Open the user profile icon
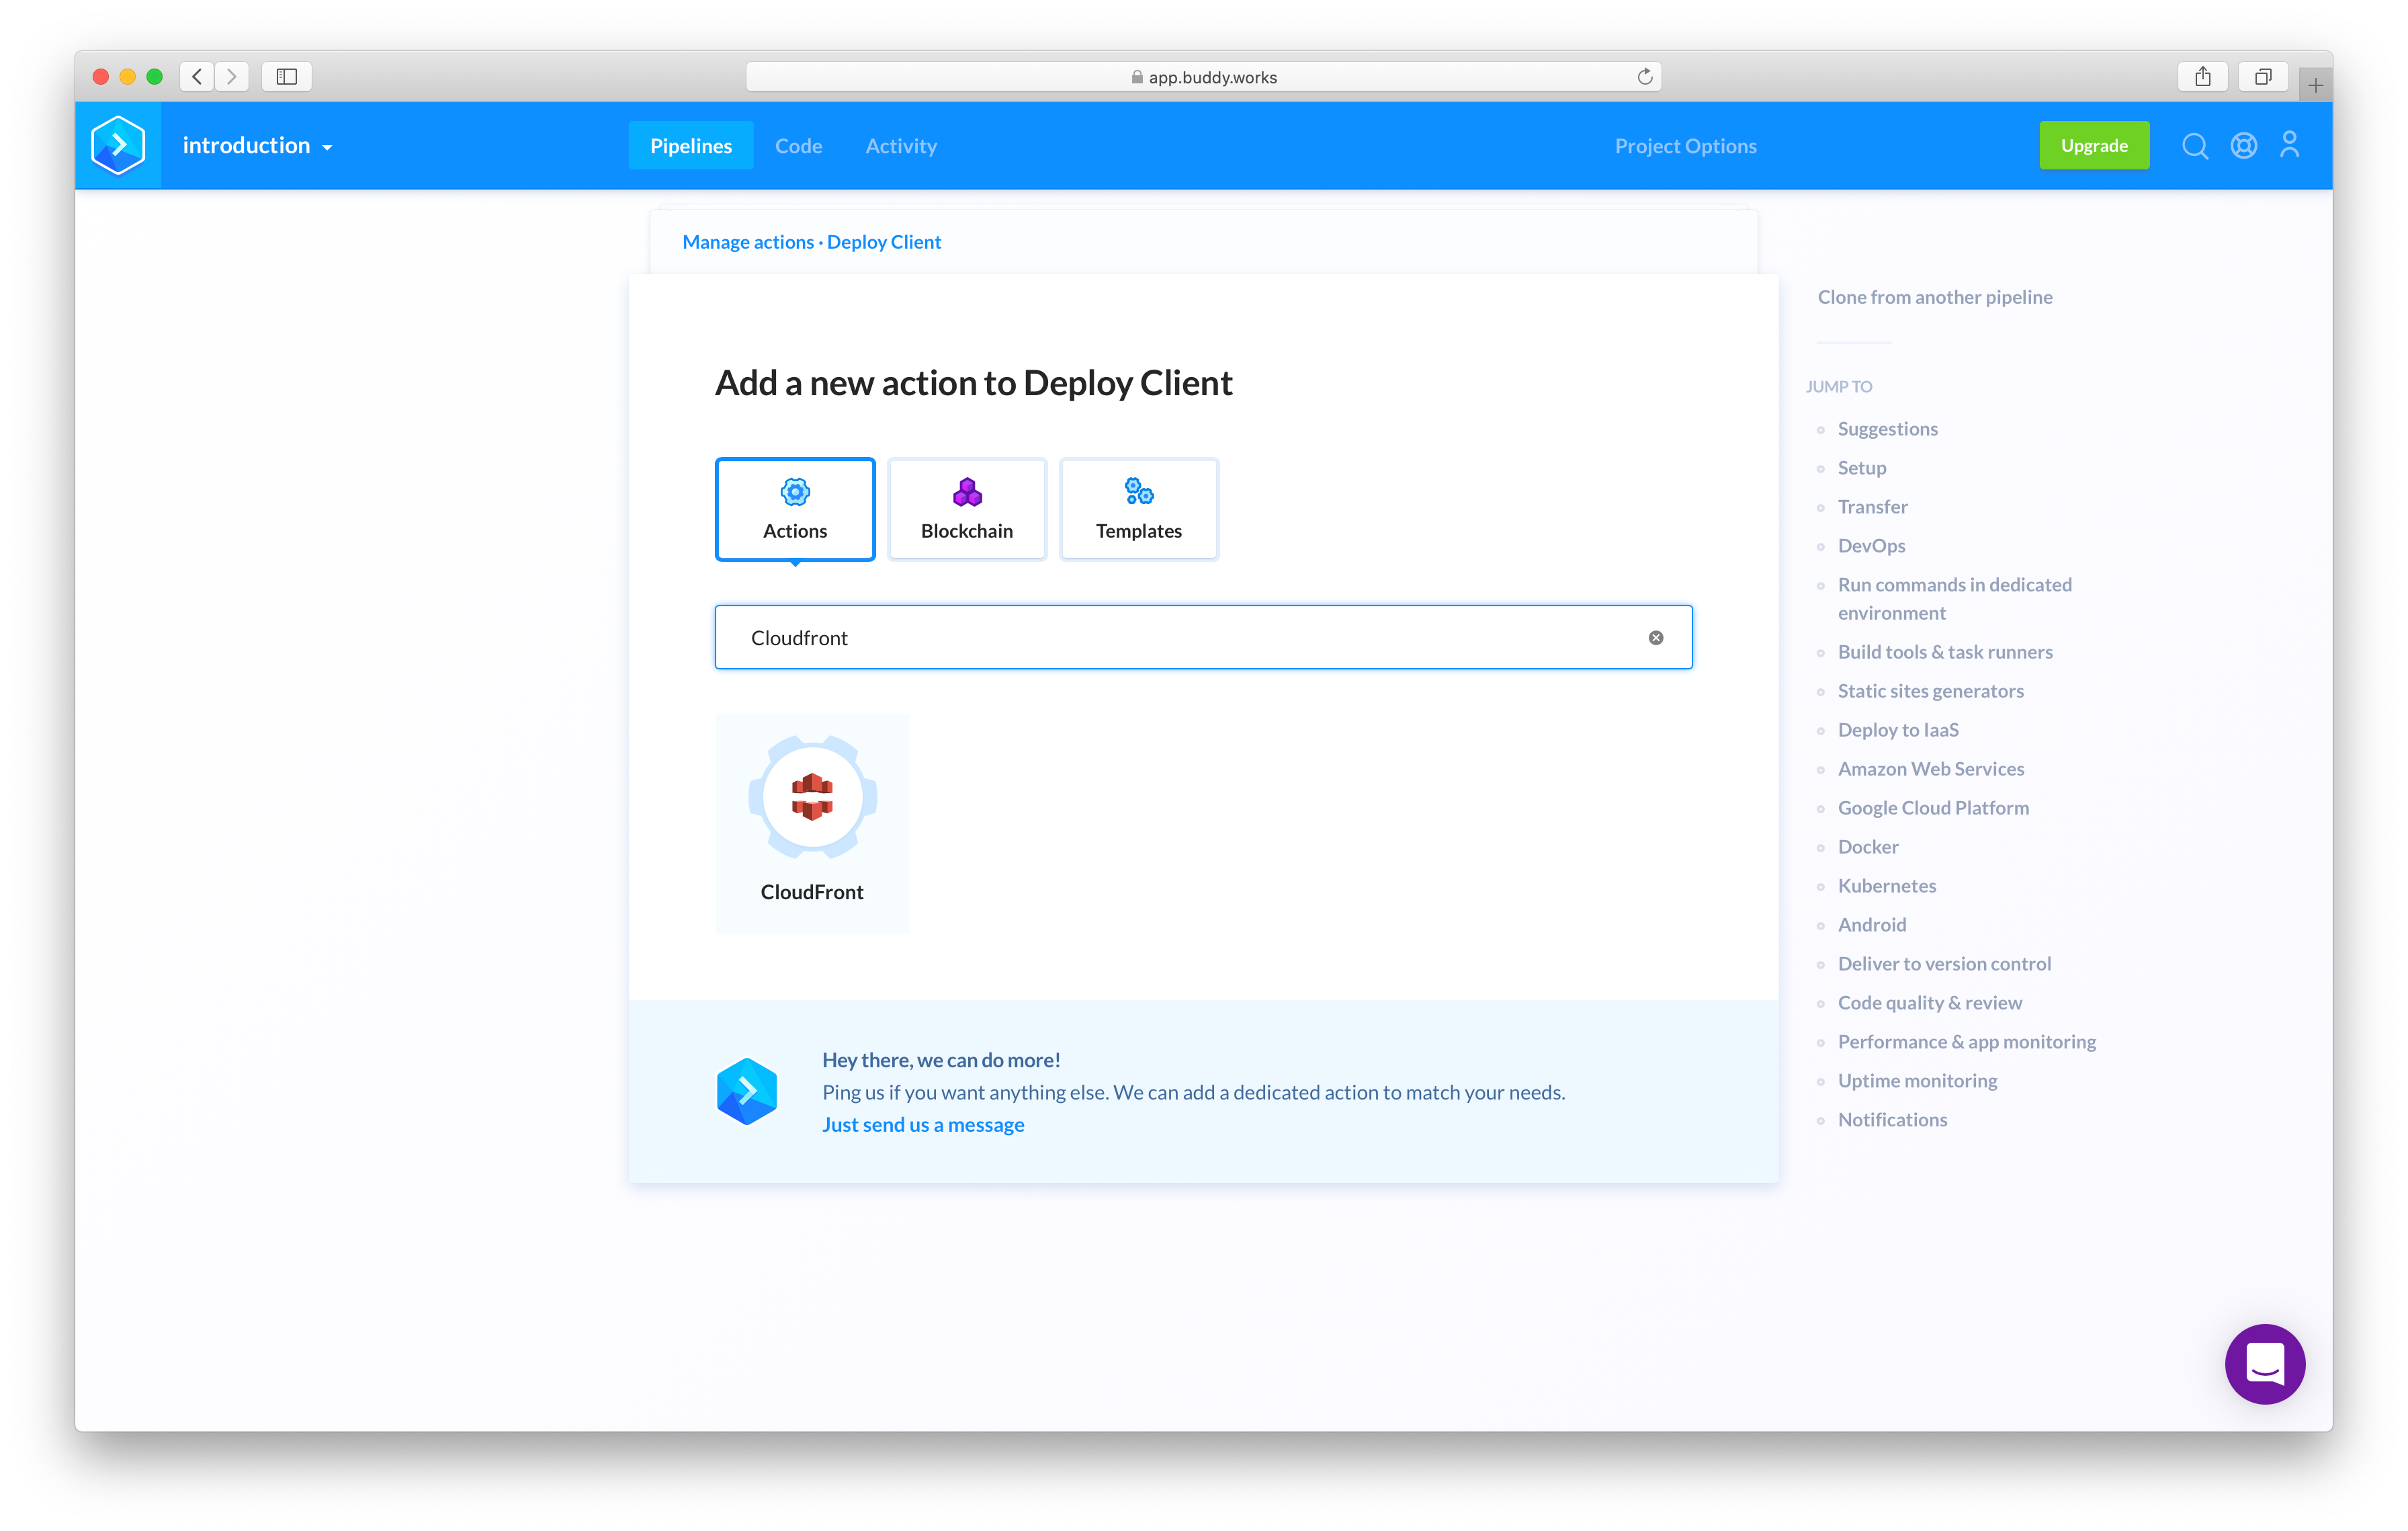The height and width of the screenshot is (1531, 2408). pos(2289,146)
